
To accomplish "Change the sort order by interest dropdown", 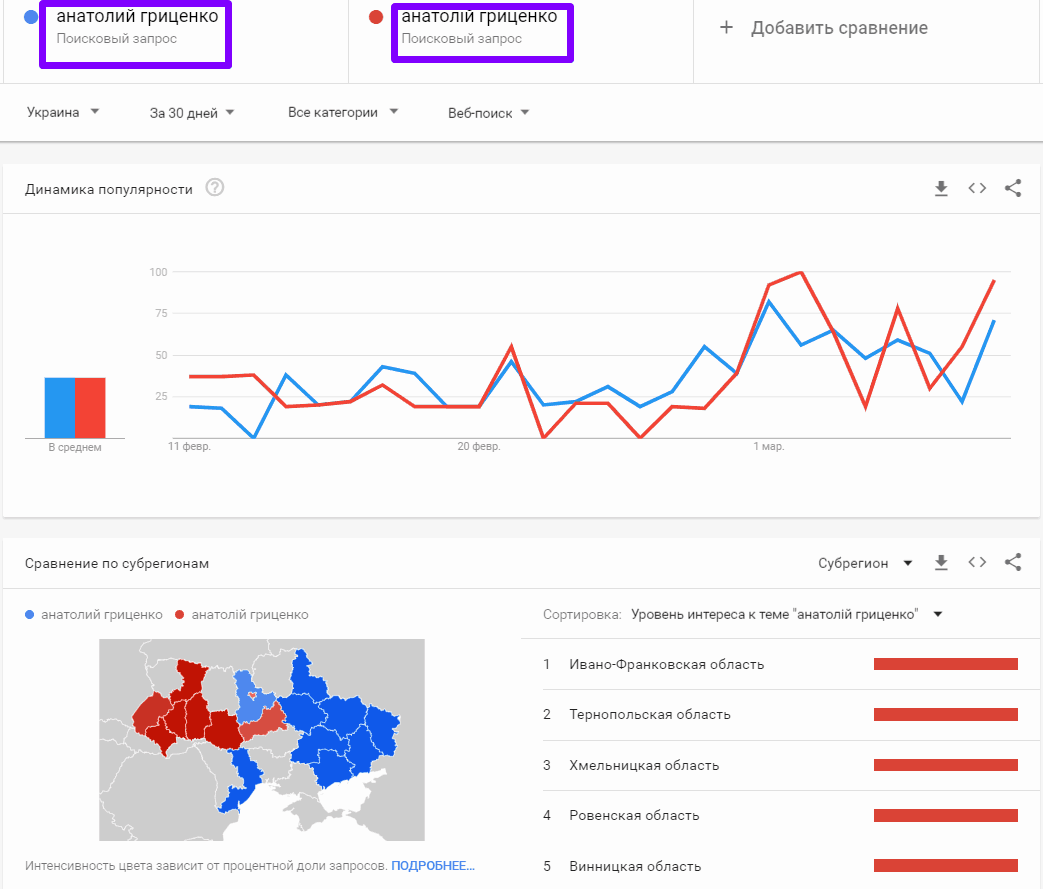I will [786, 614].
